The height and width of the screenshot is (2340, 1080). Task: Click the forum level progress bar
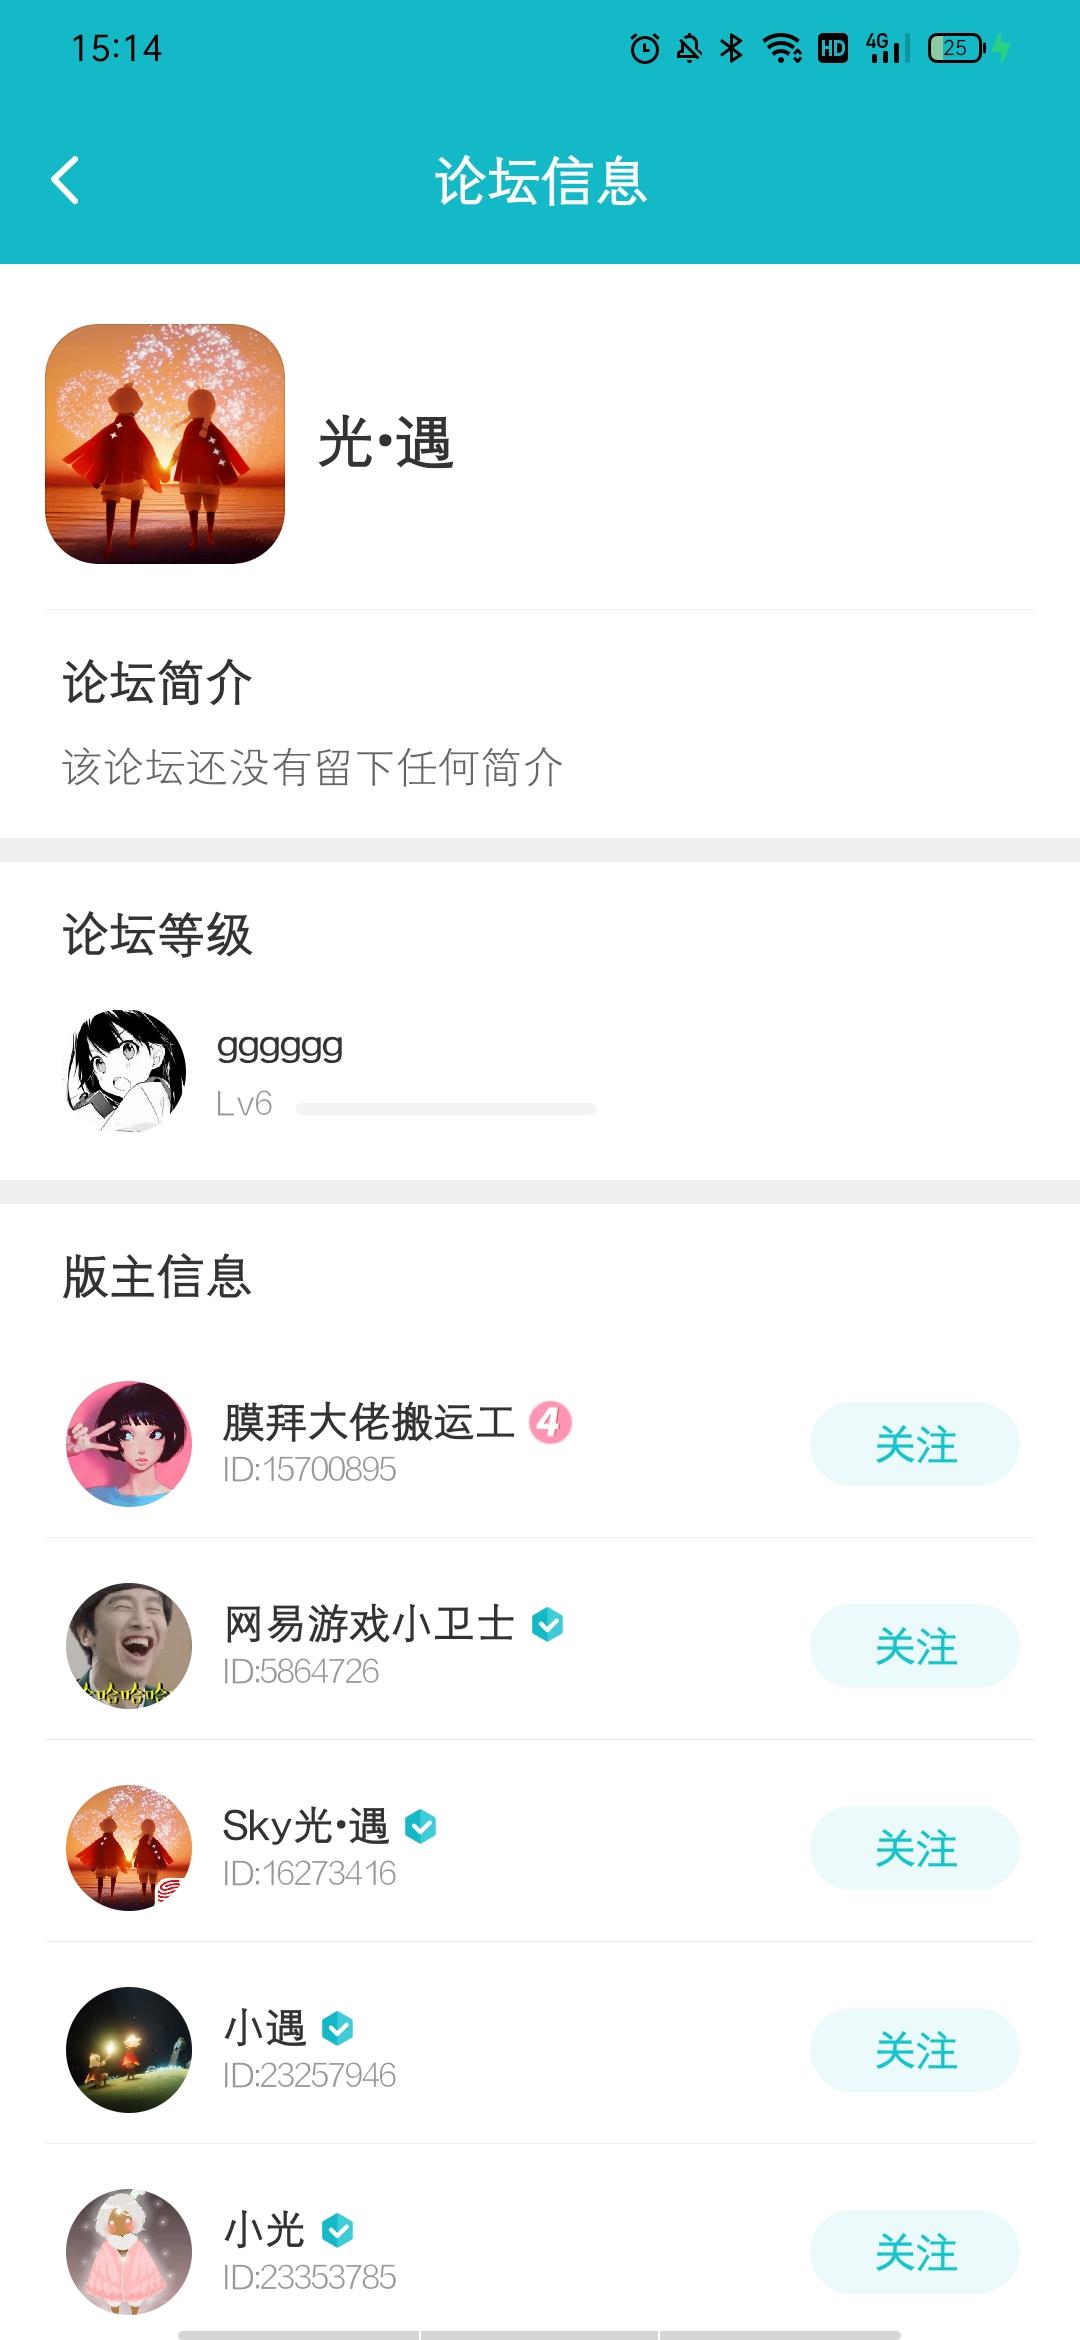446,1109
